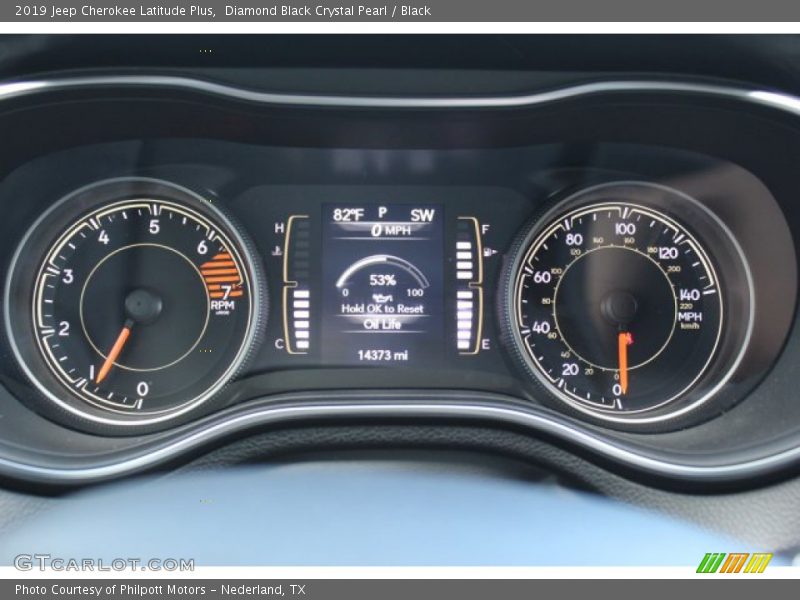Click the number 3 on the tachometer

[x=68, y=276]
